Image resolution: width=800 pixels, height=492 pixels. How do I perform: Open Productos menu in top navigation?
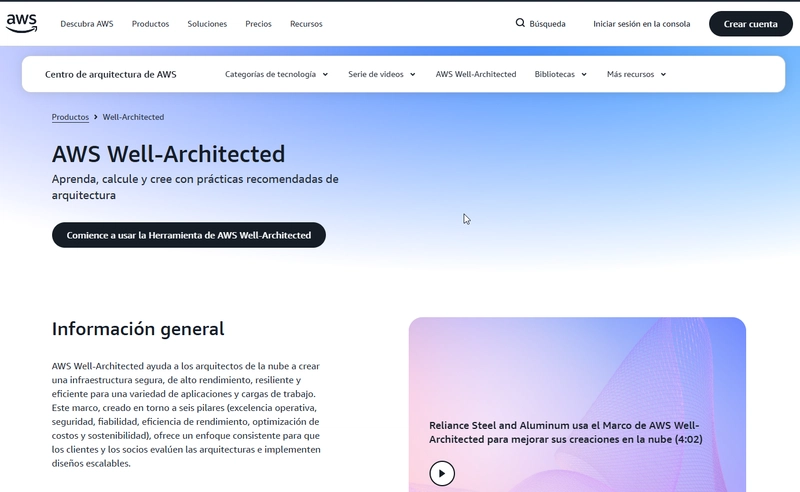(x=150, y=24)
